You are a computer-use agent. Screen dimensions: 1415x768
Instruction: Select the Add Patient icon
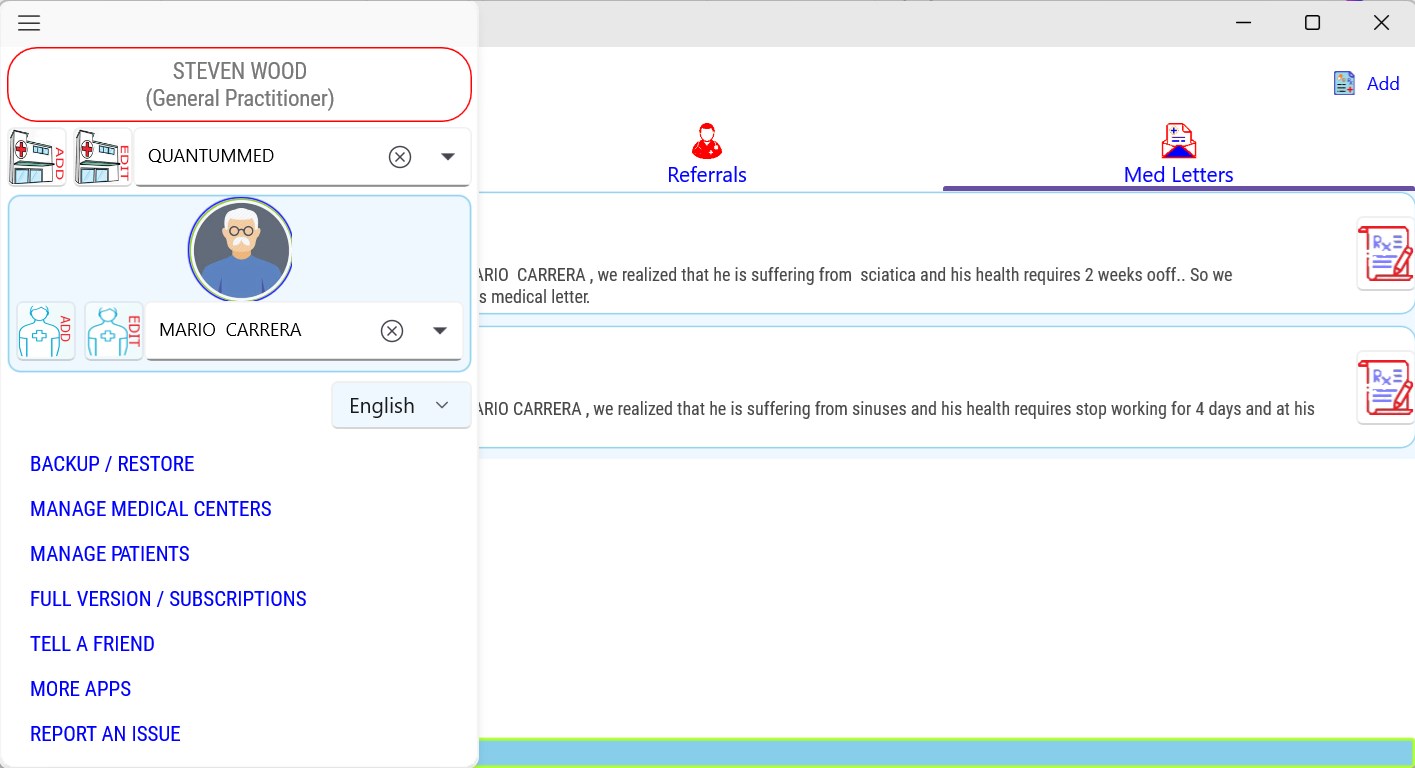(x=45, y=330)
